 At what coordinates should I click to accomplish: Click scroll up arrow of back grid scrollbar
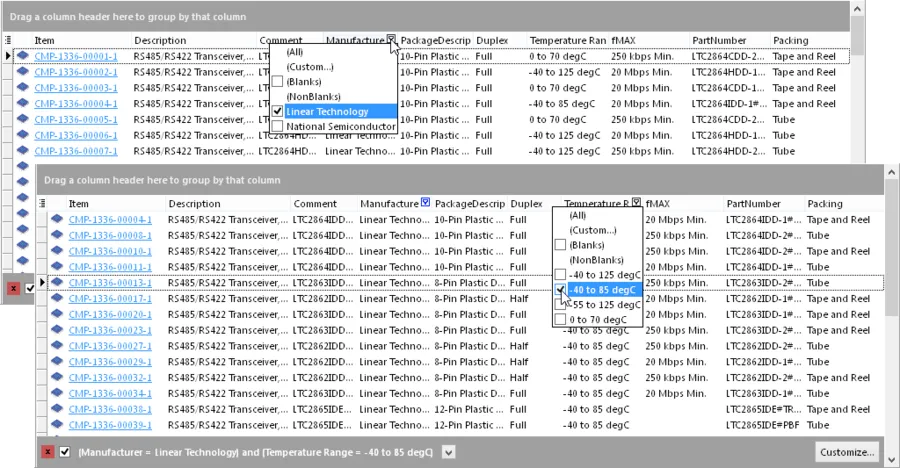857,9
